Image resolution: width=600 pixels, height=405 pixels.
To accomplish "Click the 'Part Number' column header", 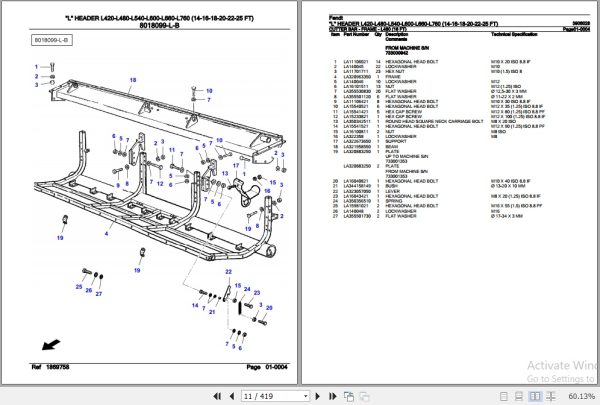I will 356,34.
